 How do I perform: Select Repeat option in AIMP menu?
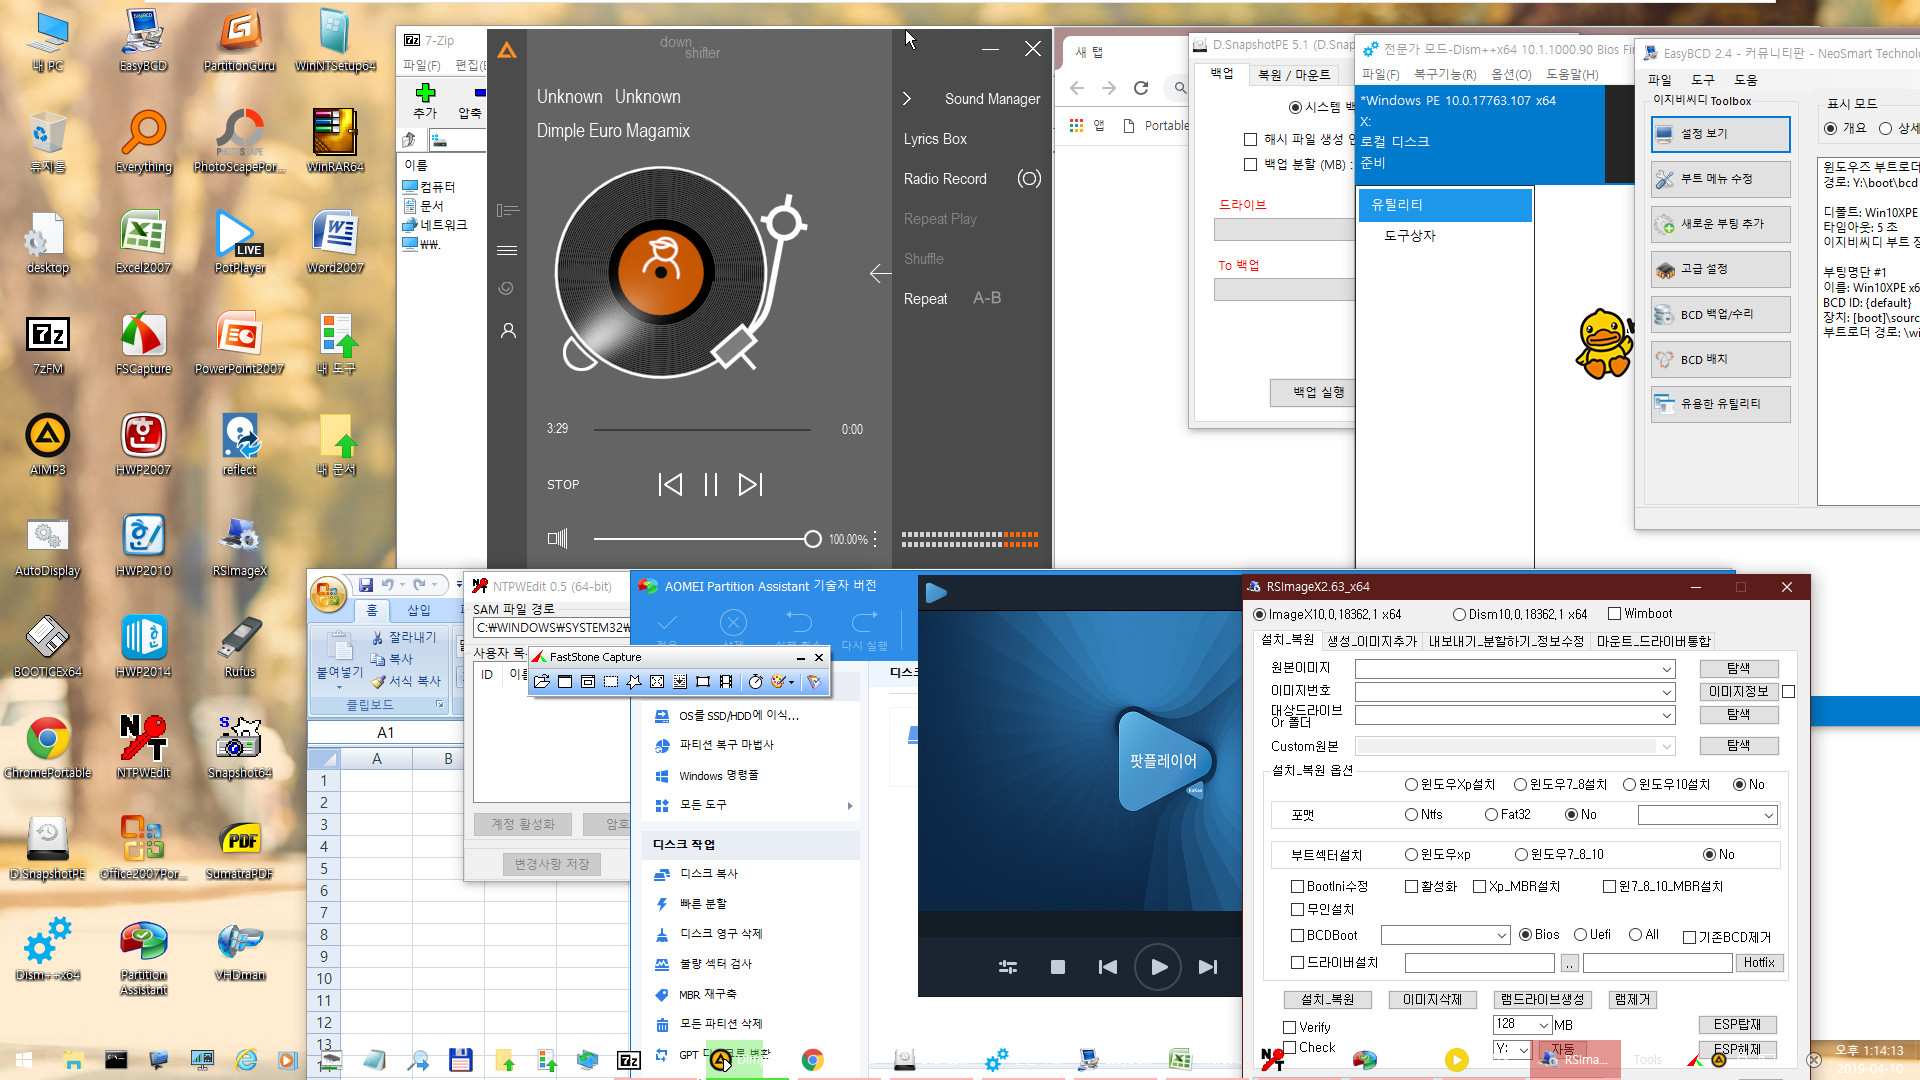[x=925, y=299]
